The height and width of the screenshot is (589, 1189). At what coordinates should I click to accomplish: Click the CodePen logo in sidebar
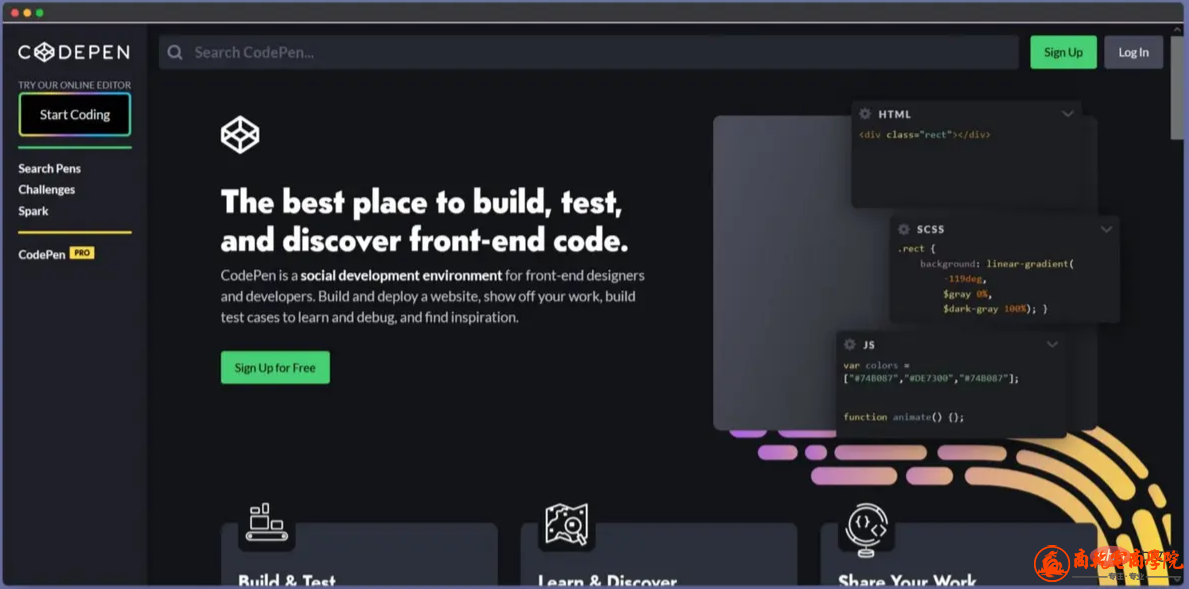[74, 52]
